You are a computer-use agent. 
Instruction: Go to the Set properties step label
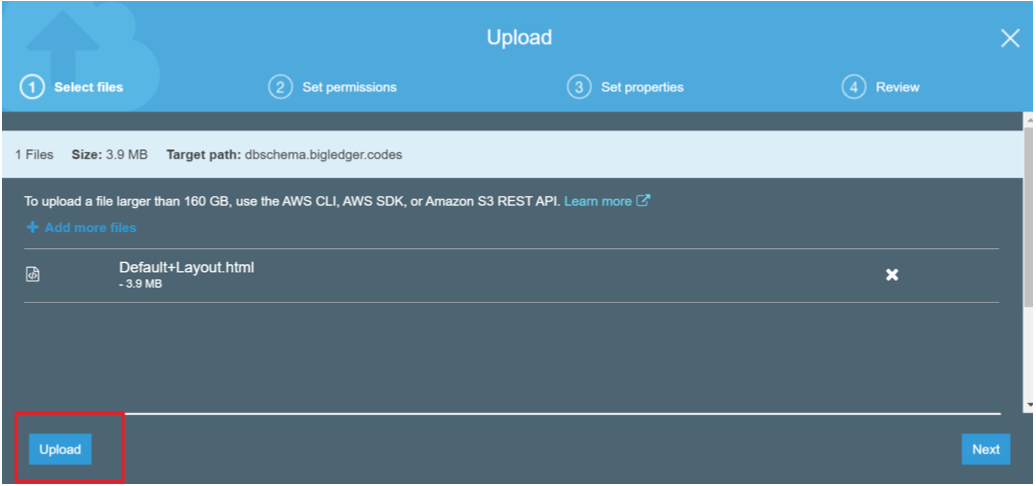[x=642, y=87]
